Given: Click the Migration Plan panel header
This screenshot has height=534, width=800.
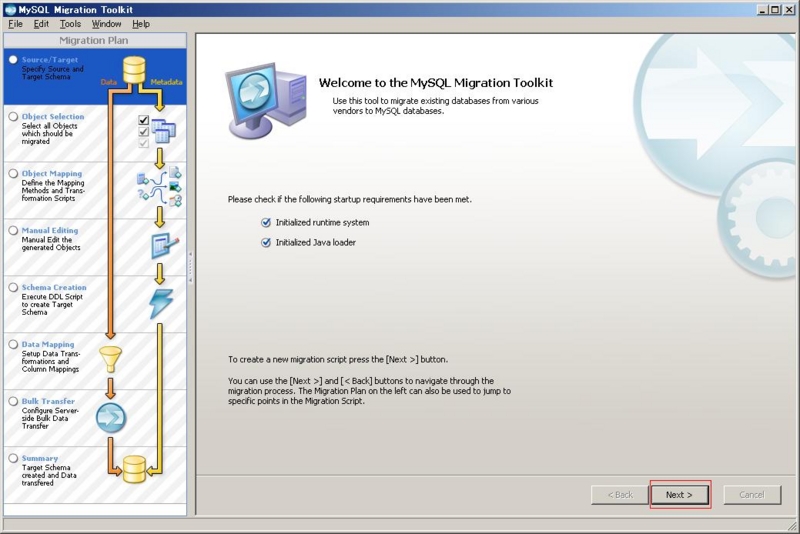Looking at the screenshot, I should [x=94, y=40].
